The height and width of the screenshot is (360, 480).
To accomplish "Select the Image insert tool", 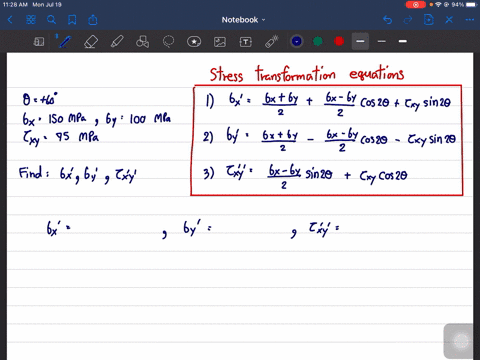I will click(x=220, y=42).
